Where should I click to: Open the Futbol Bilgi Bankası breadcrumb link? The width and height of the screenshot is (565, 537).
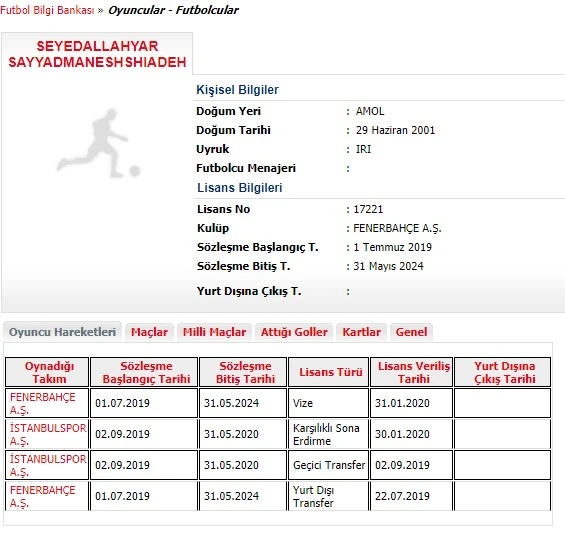(x=47, y=10)
